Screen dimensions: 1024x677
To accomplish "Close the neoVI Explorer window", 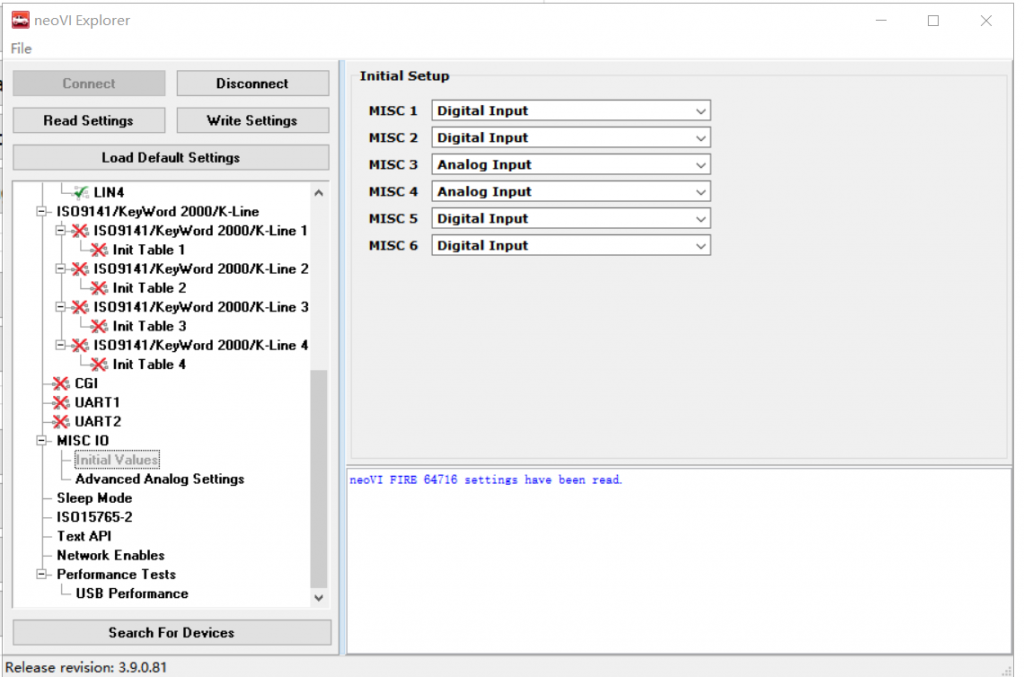I will coord(986,21).
